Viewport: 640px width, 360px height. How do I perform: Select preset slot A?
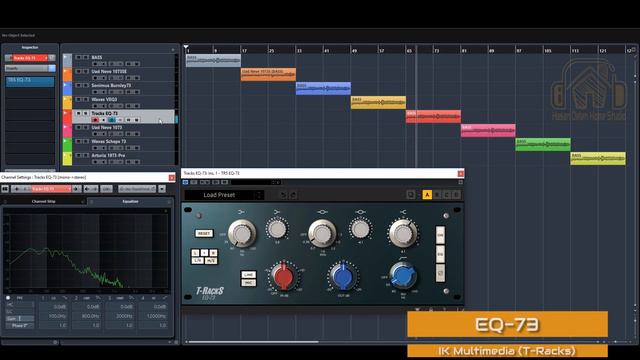click(x=427, y=195)
